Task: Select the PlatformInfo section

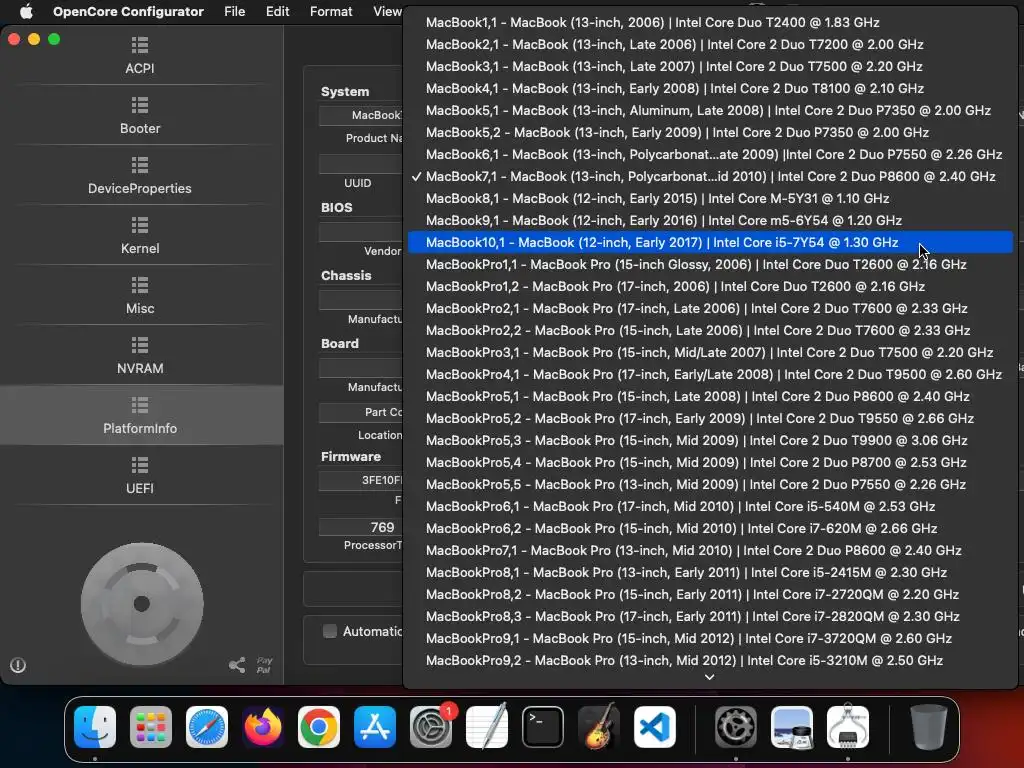Action: (140, 415)
